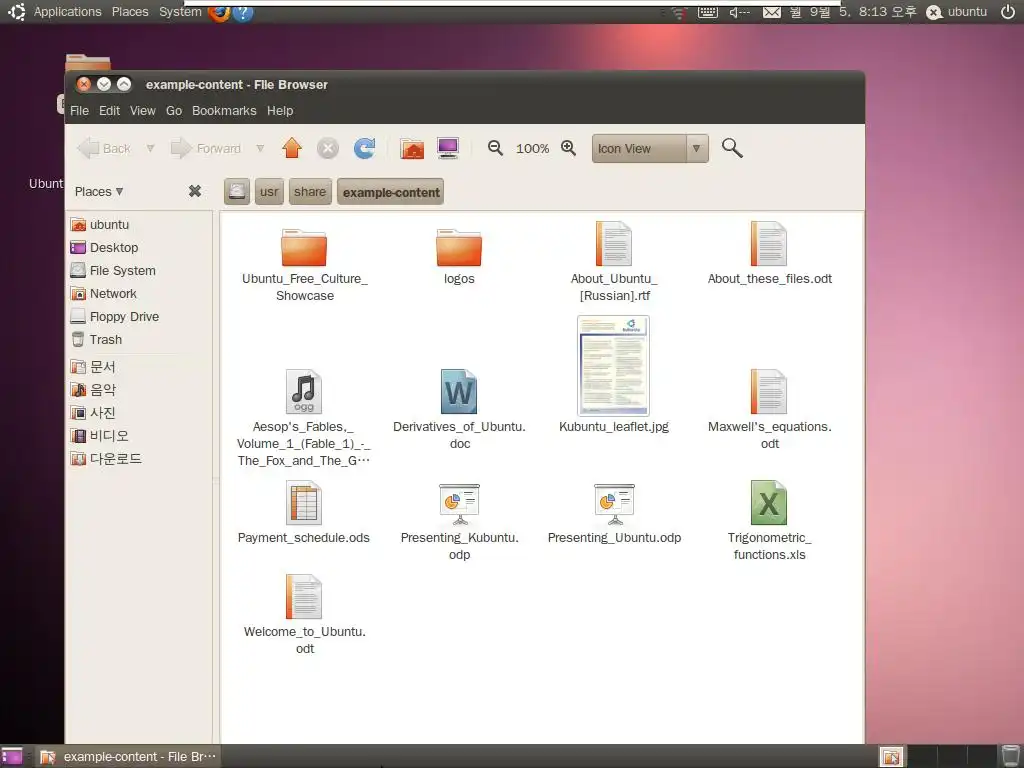Select the Presenting_Ubuntu.odp presentation
Image resolution: width=1024 pixels, height=768 pixels.
tap(614, 513)
